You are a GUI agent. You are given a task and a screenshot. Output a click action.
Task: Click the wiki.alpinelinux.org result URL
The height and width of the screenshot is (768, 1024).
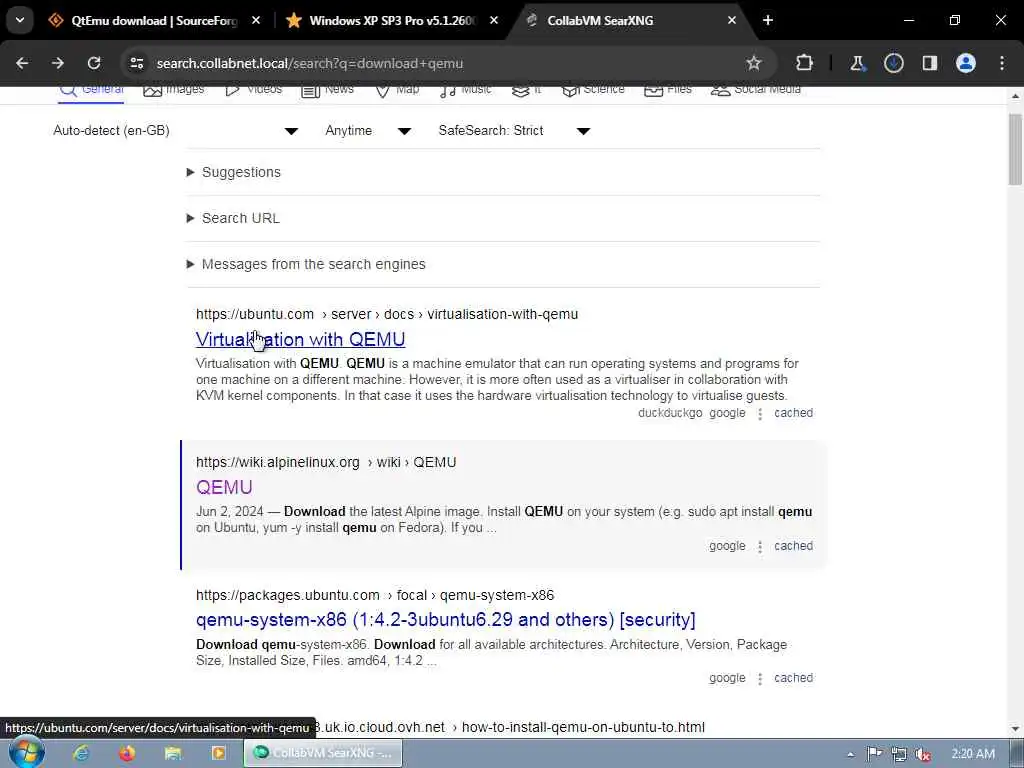tap(326, 462)
